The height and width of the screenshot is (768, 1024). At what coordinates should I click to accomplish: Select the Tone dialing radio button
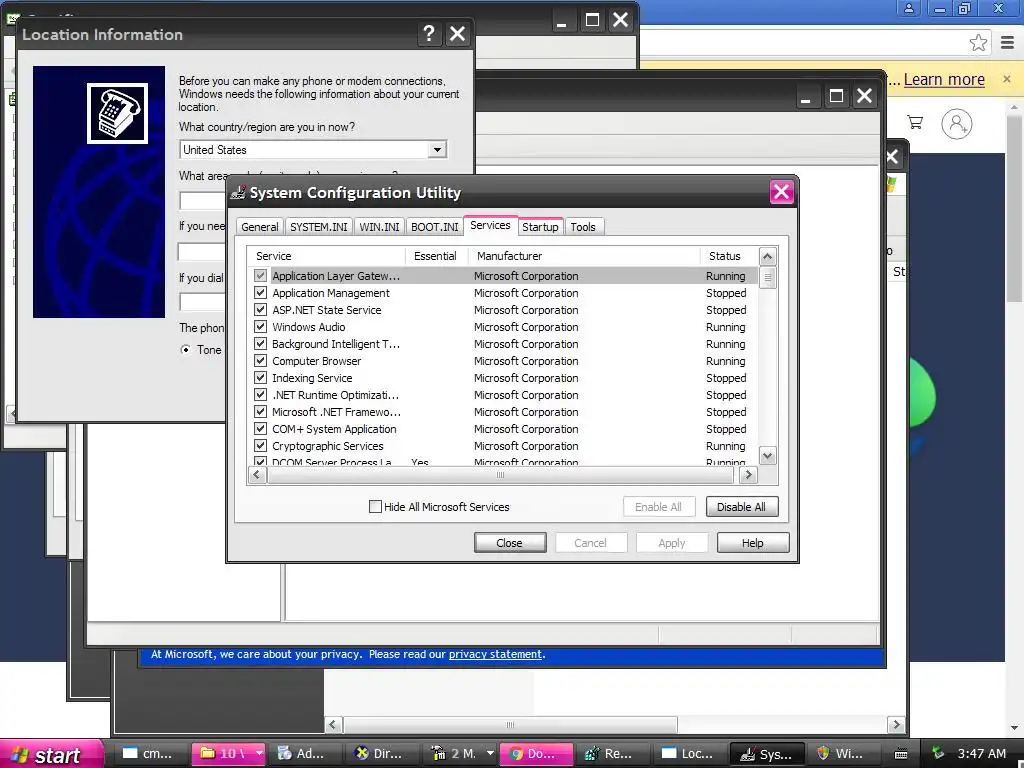coord(185,349)
